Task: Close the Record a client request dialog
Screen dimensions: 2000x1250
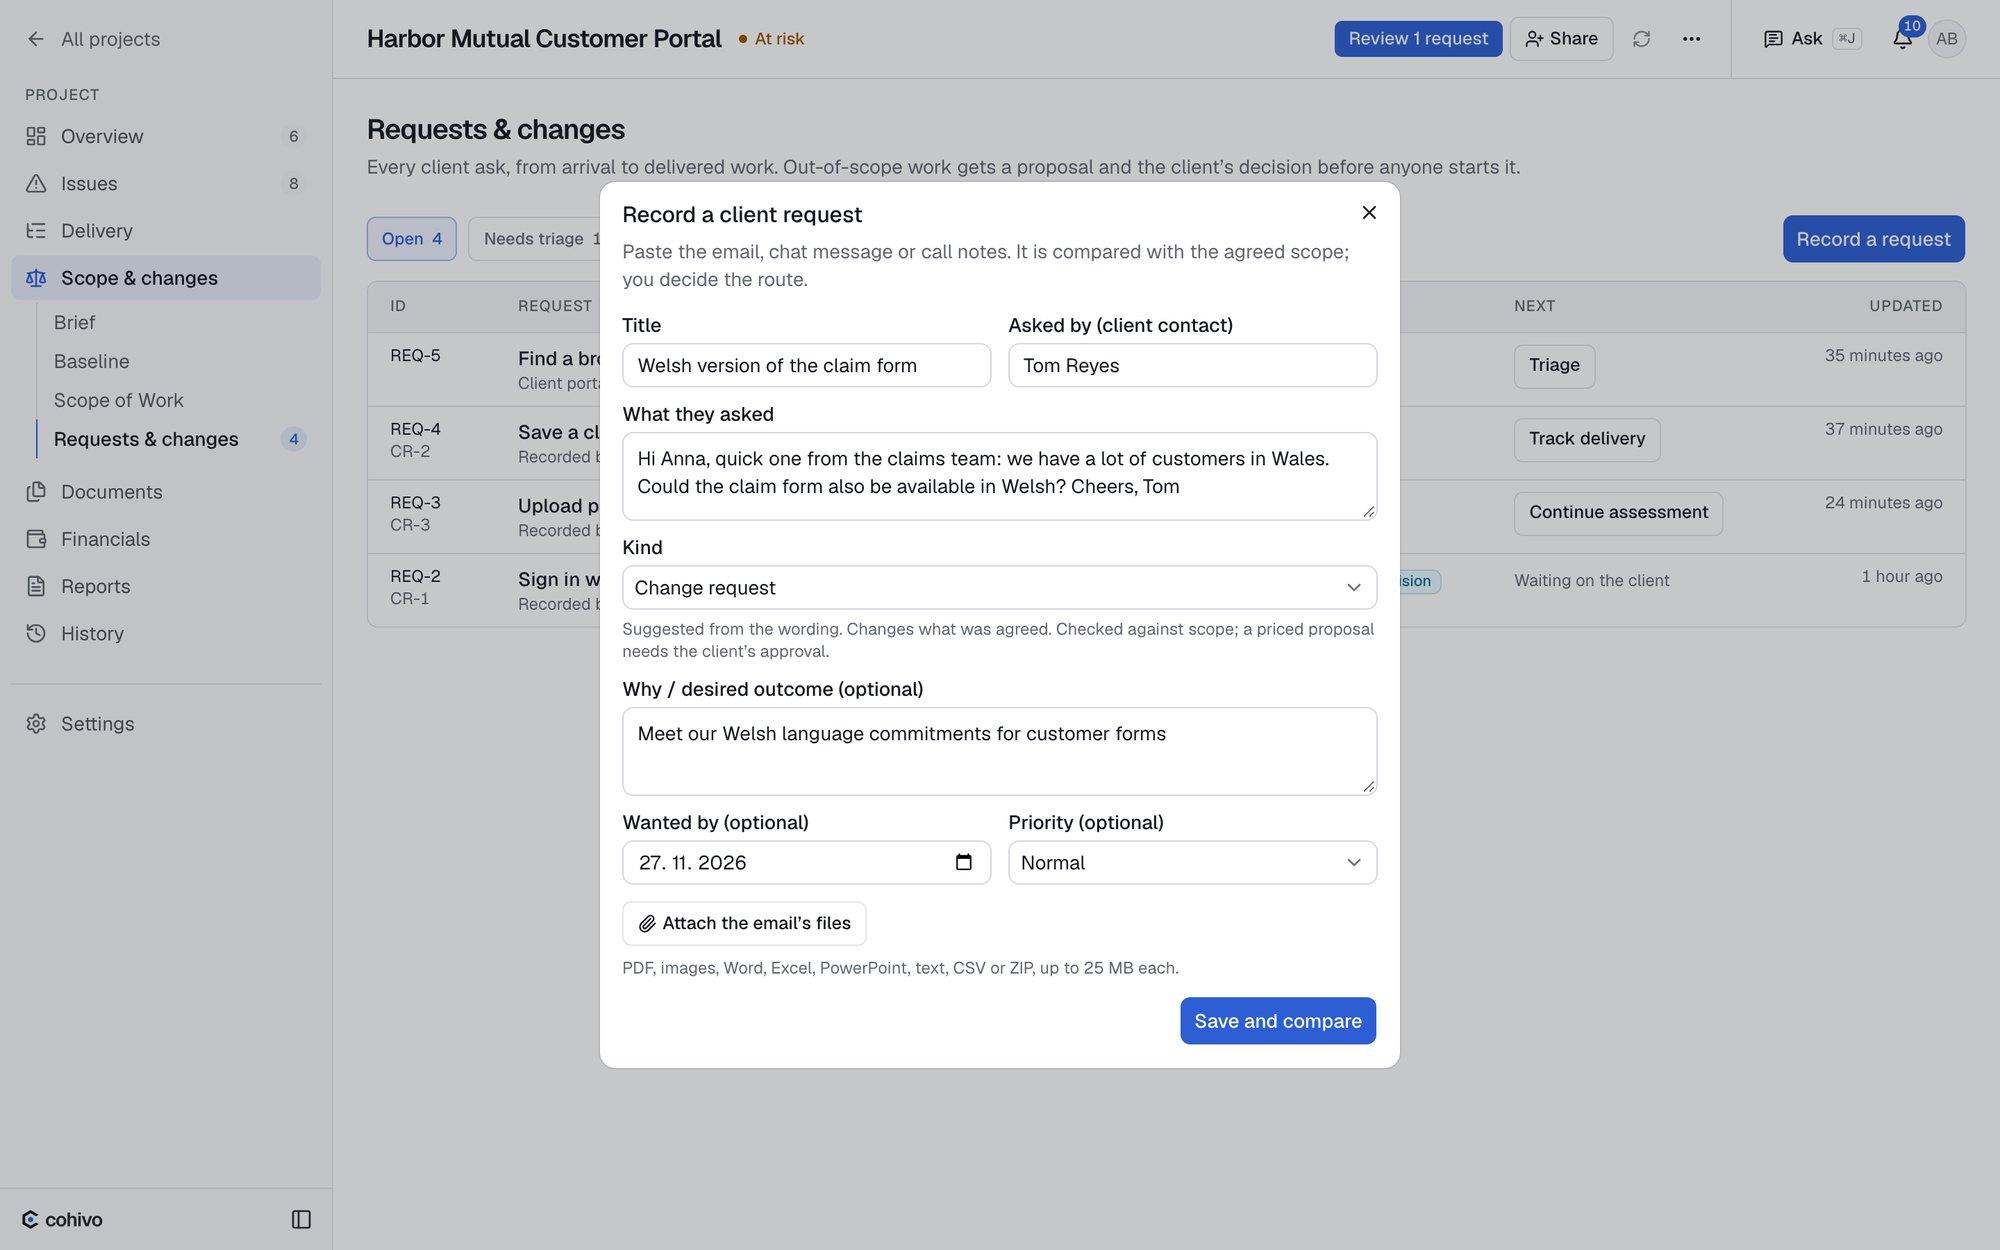Action: coord(1369,212)
